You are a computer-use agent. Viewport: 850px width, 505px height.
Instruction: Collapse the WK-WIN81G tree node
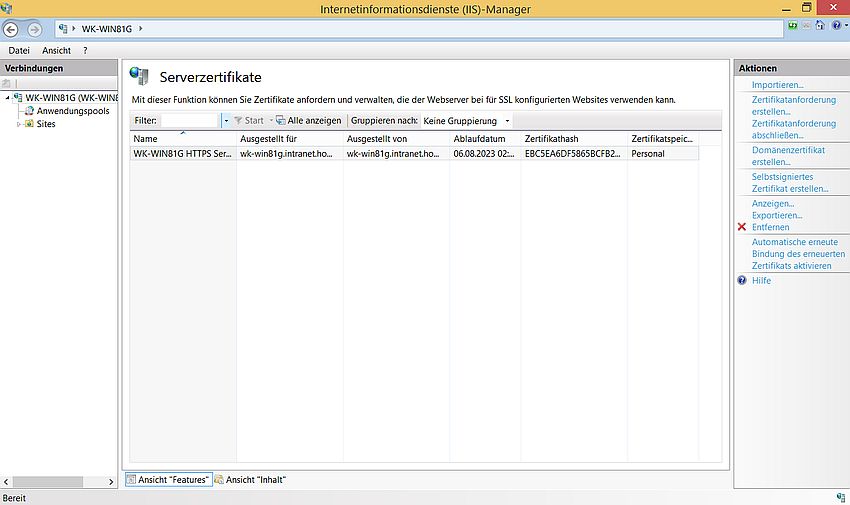tap(8, 98)
